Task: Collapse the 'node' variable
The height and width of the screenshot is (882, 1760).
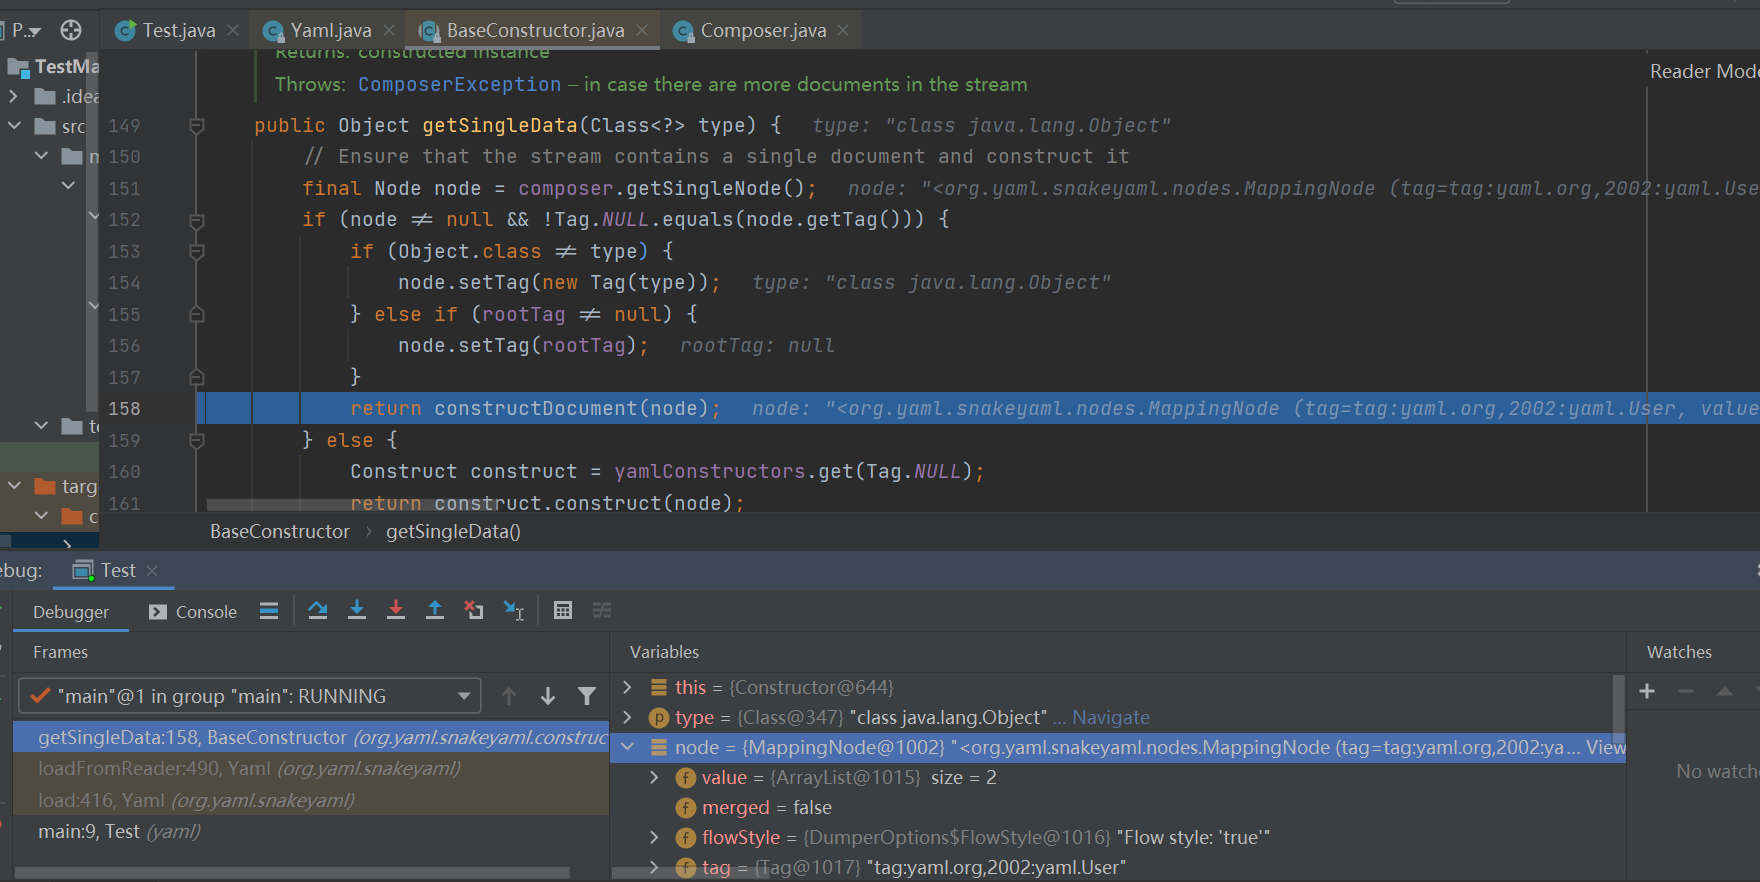Action: [627, 747]
